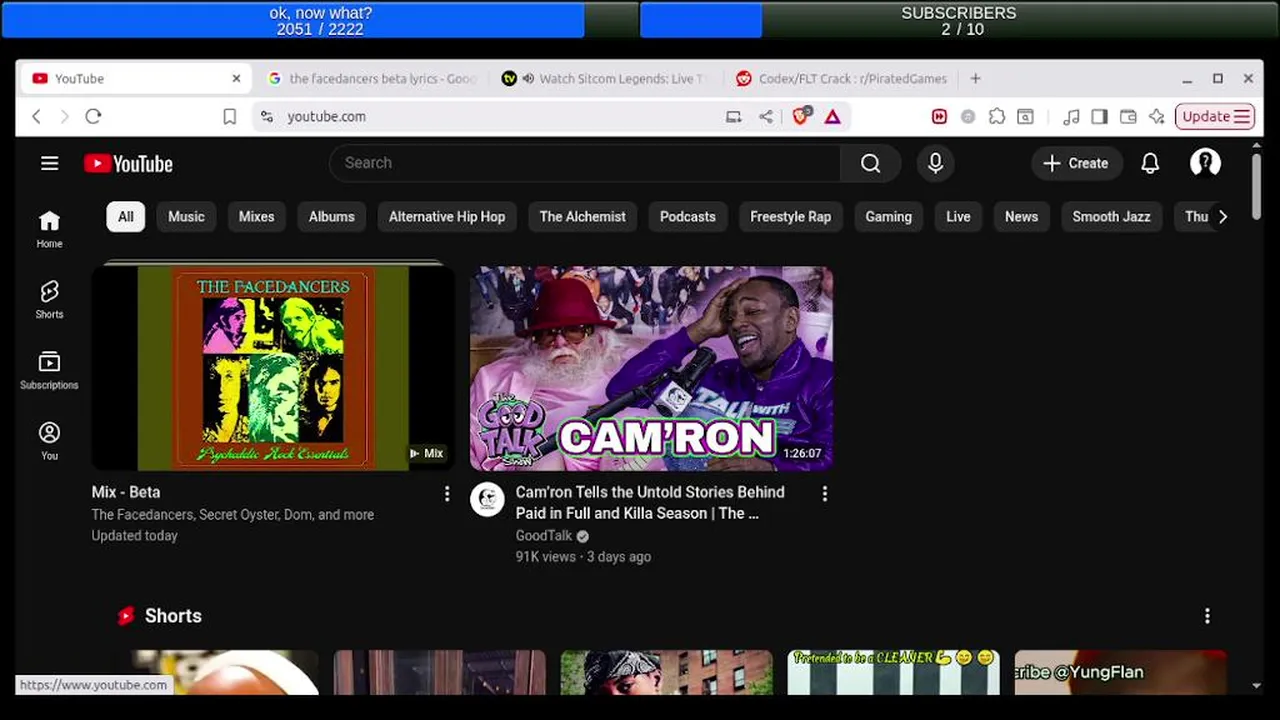The width and height of the screenshot is (1280, 720).
Task: Close the YouTube browser tab
Action: coord(236,79)
